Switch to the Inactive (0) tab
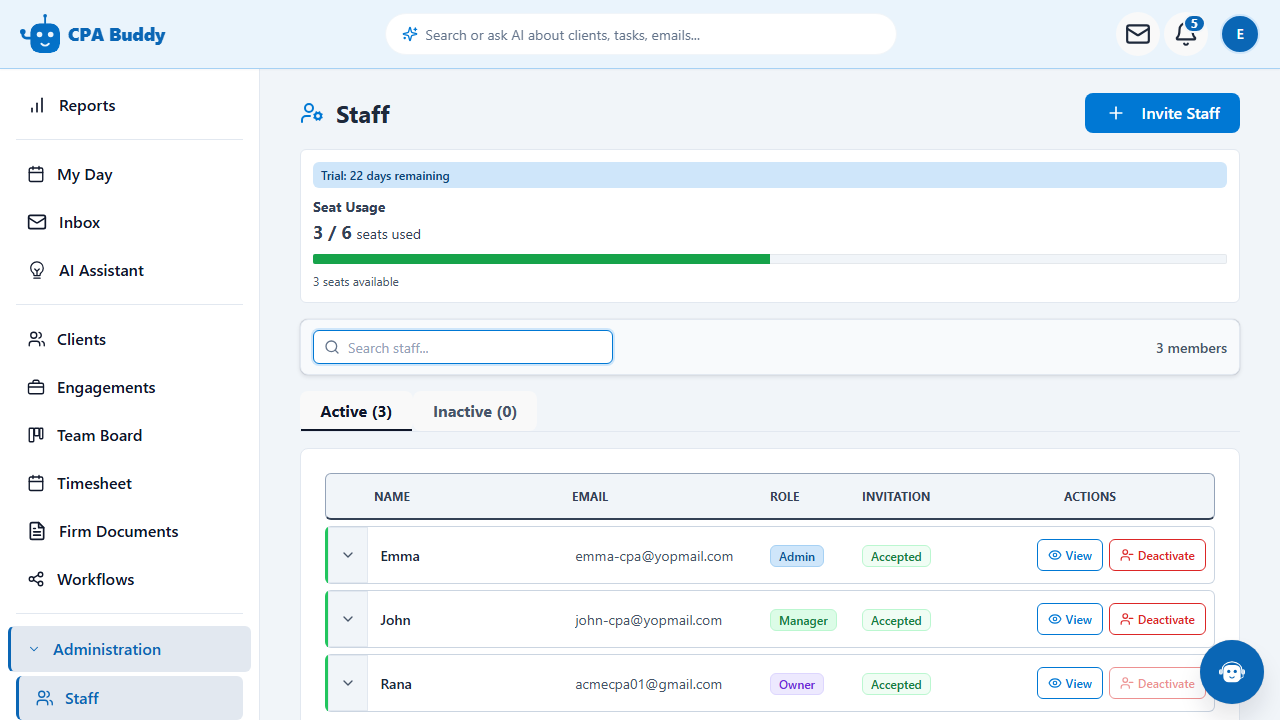The height and width of the screenshot is (720, 1280). [x=475, y=411]
